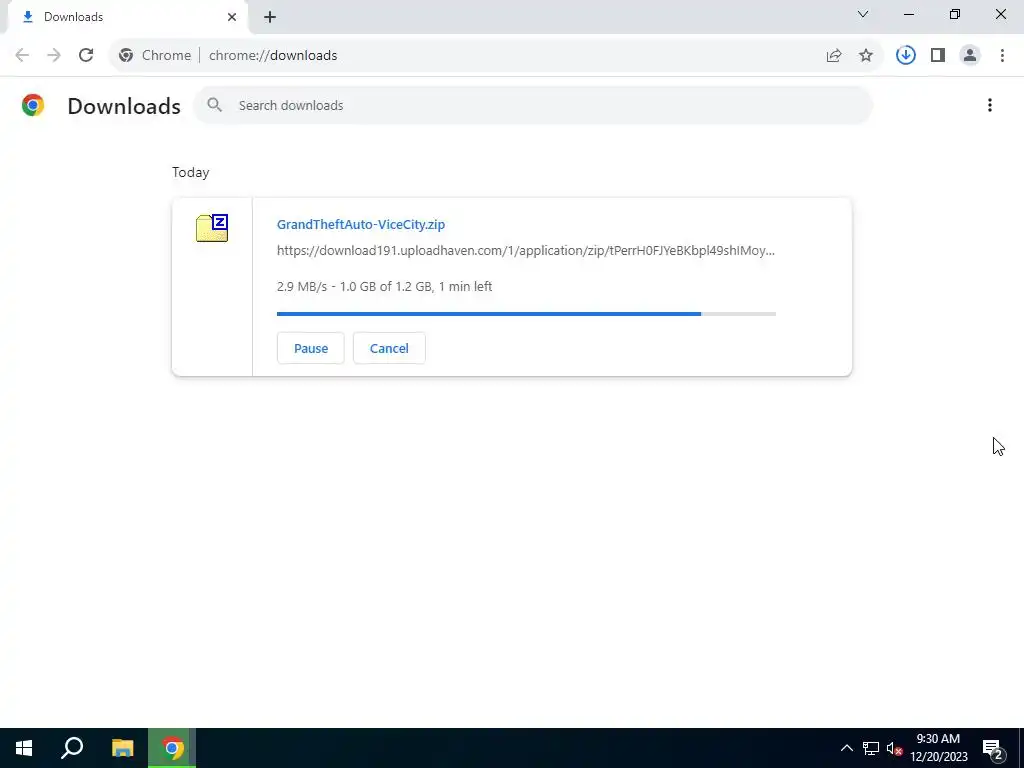Pause the ViceCity download
This screenshot has height=768, width=1024.
[x=311, y=348]
